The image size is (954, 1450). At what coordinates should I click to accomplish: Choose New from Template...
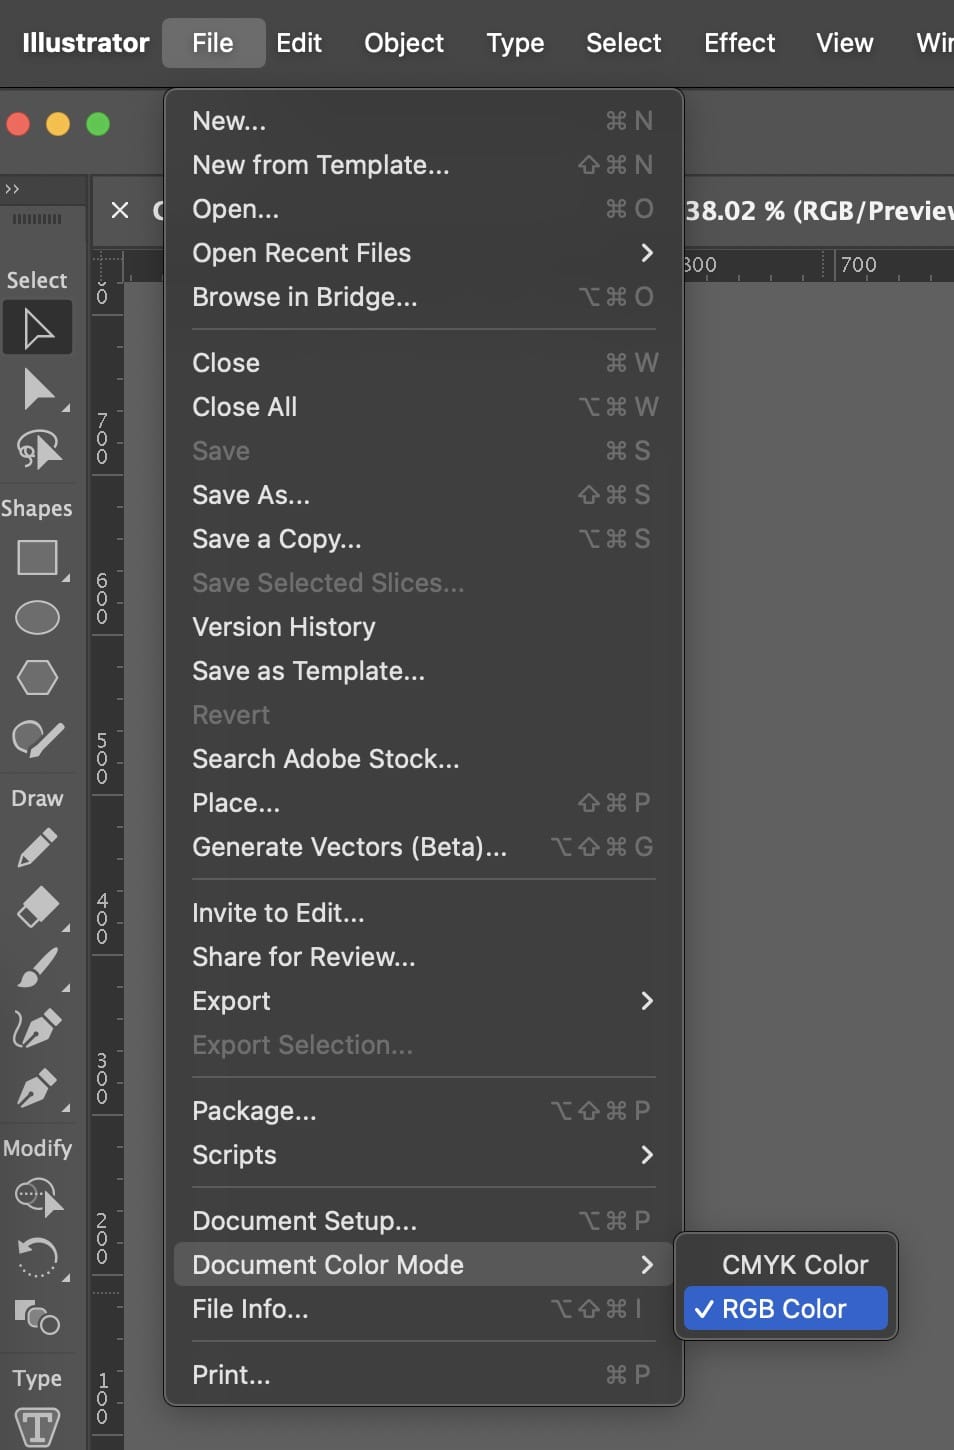tap(424, 165)
